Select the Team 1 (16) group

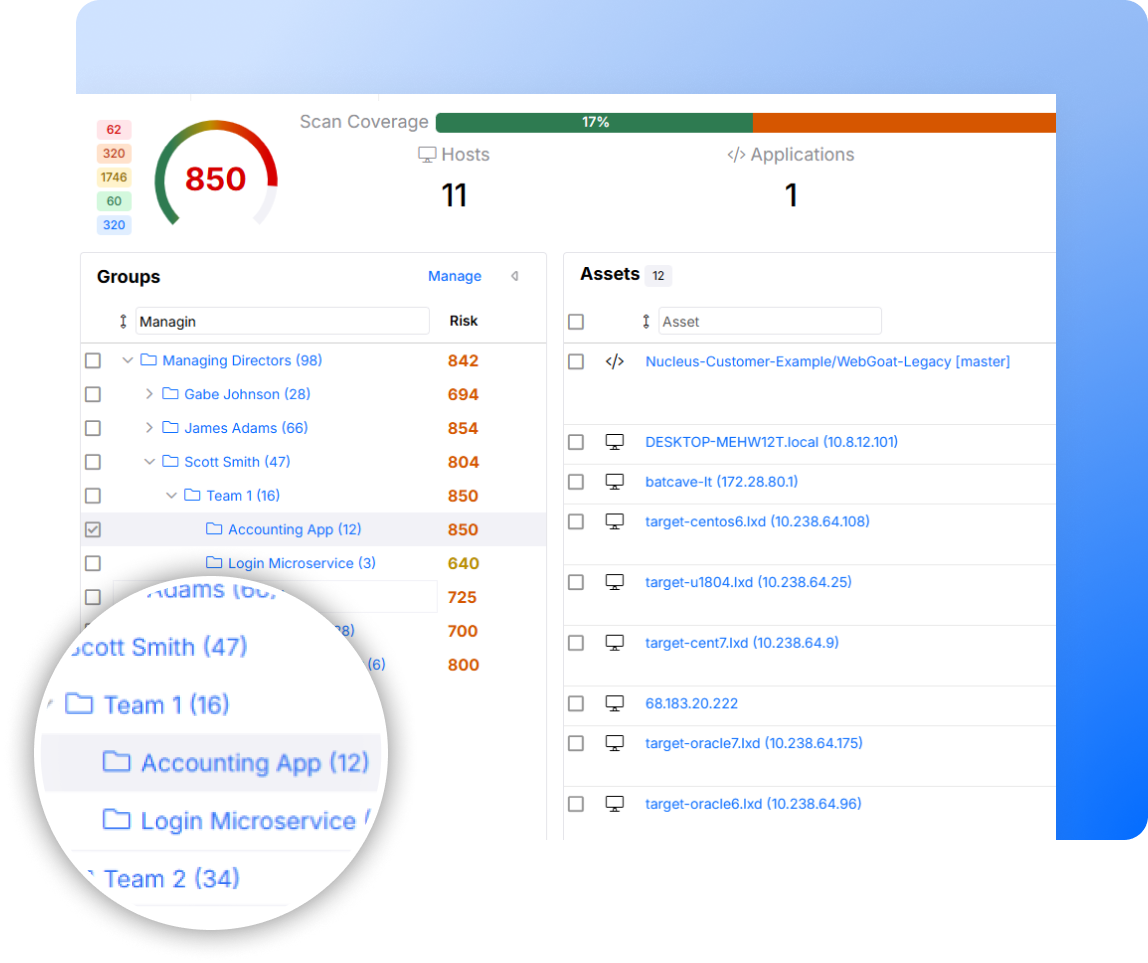tap(243, 495)
